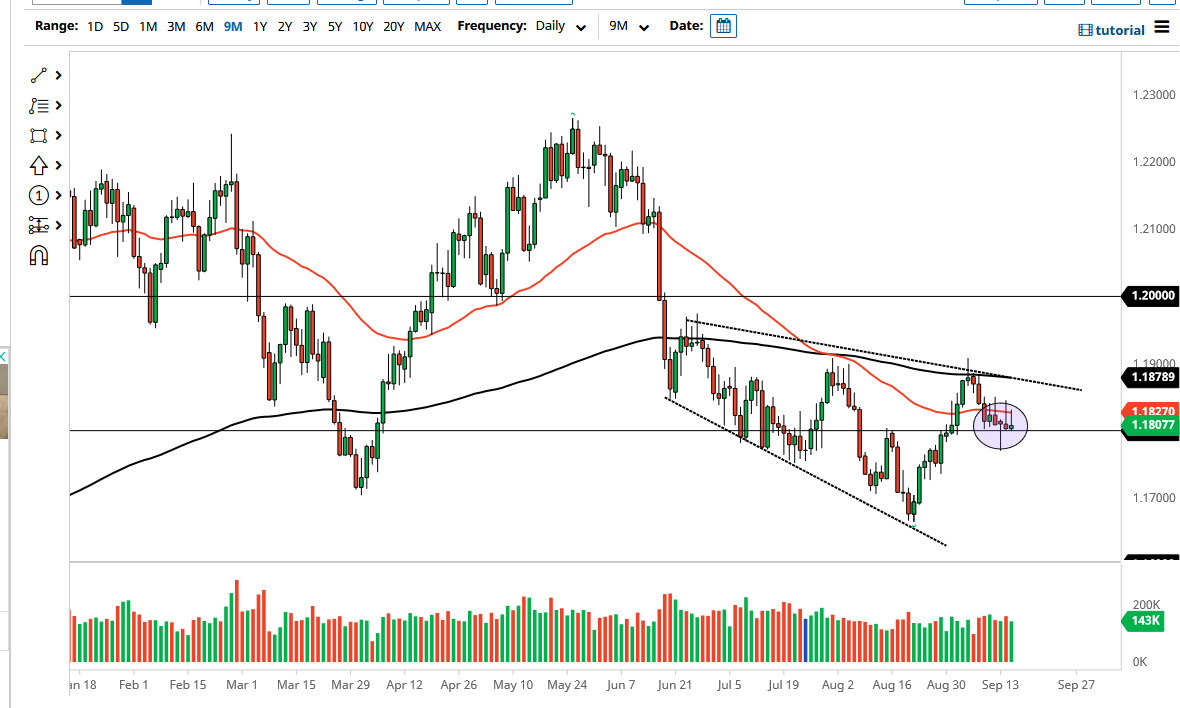1180x708 pixels.
Task: Open the hamburger menu
Action: (x=1161, y=27)
